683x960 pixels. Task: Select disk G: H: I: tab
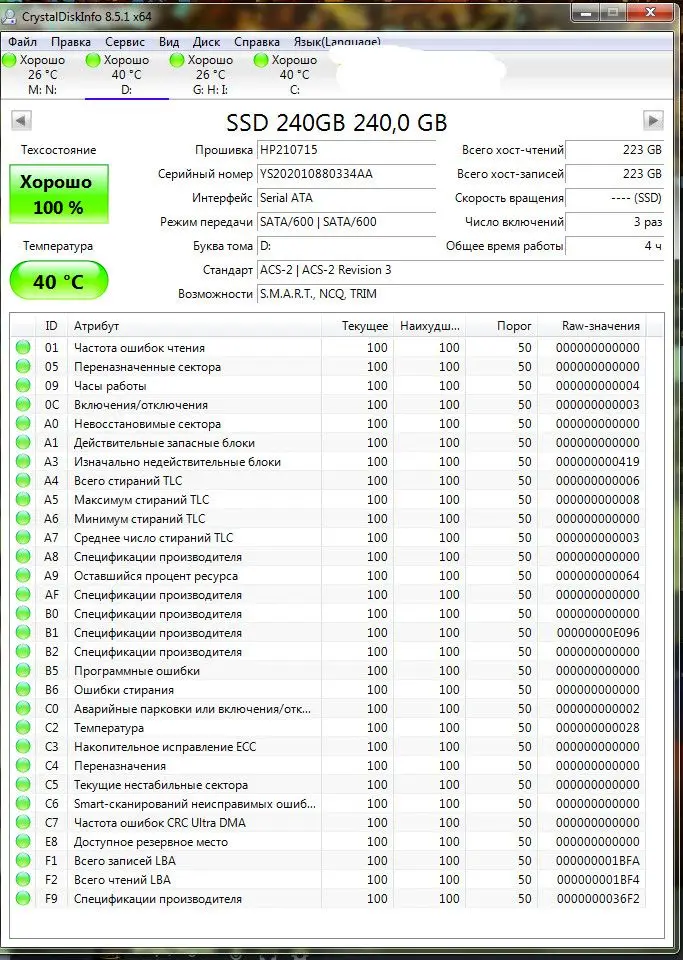tap(211, 75)
